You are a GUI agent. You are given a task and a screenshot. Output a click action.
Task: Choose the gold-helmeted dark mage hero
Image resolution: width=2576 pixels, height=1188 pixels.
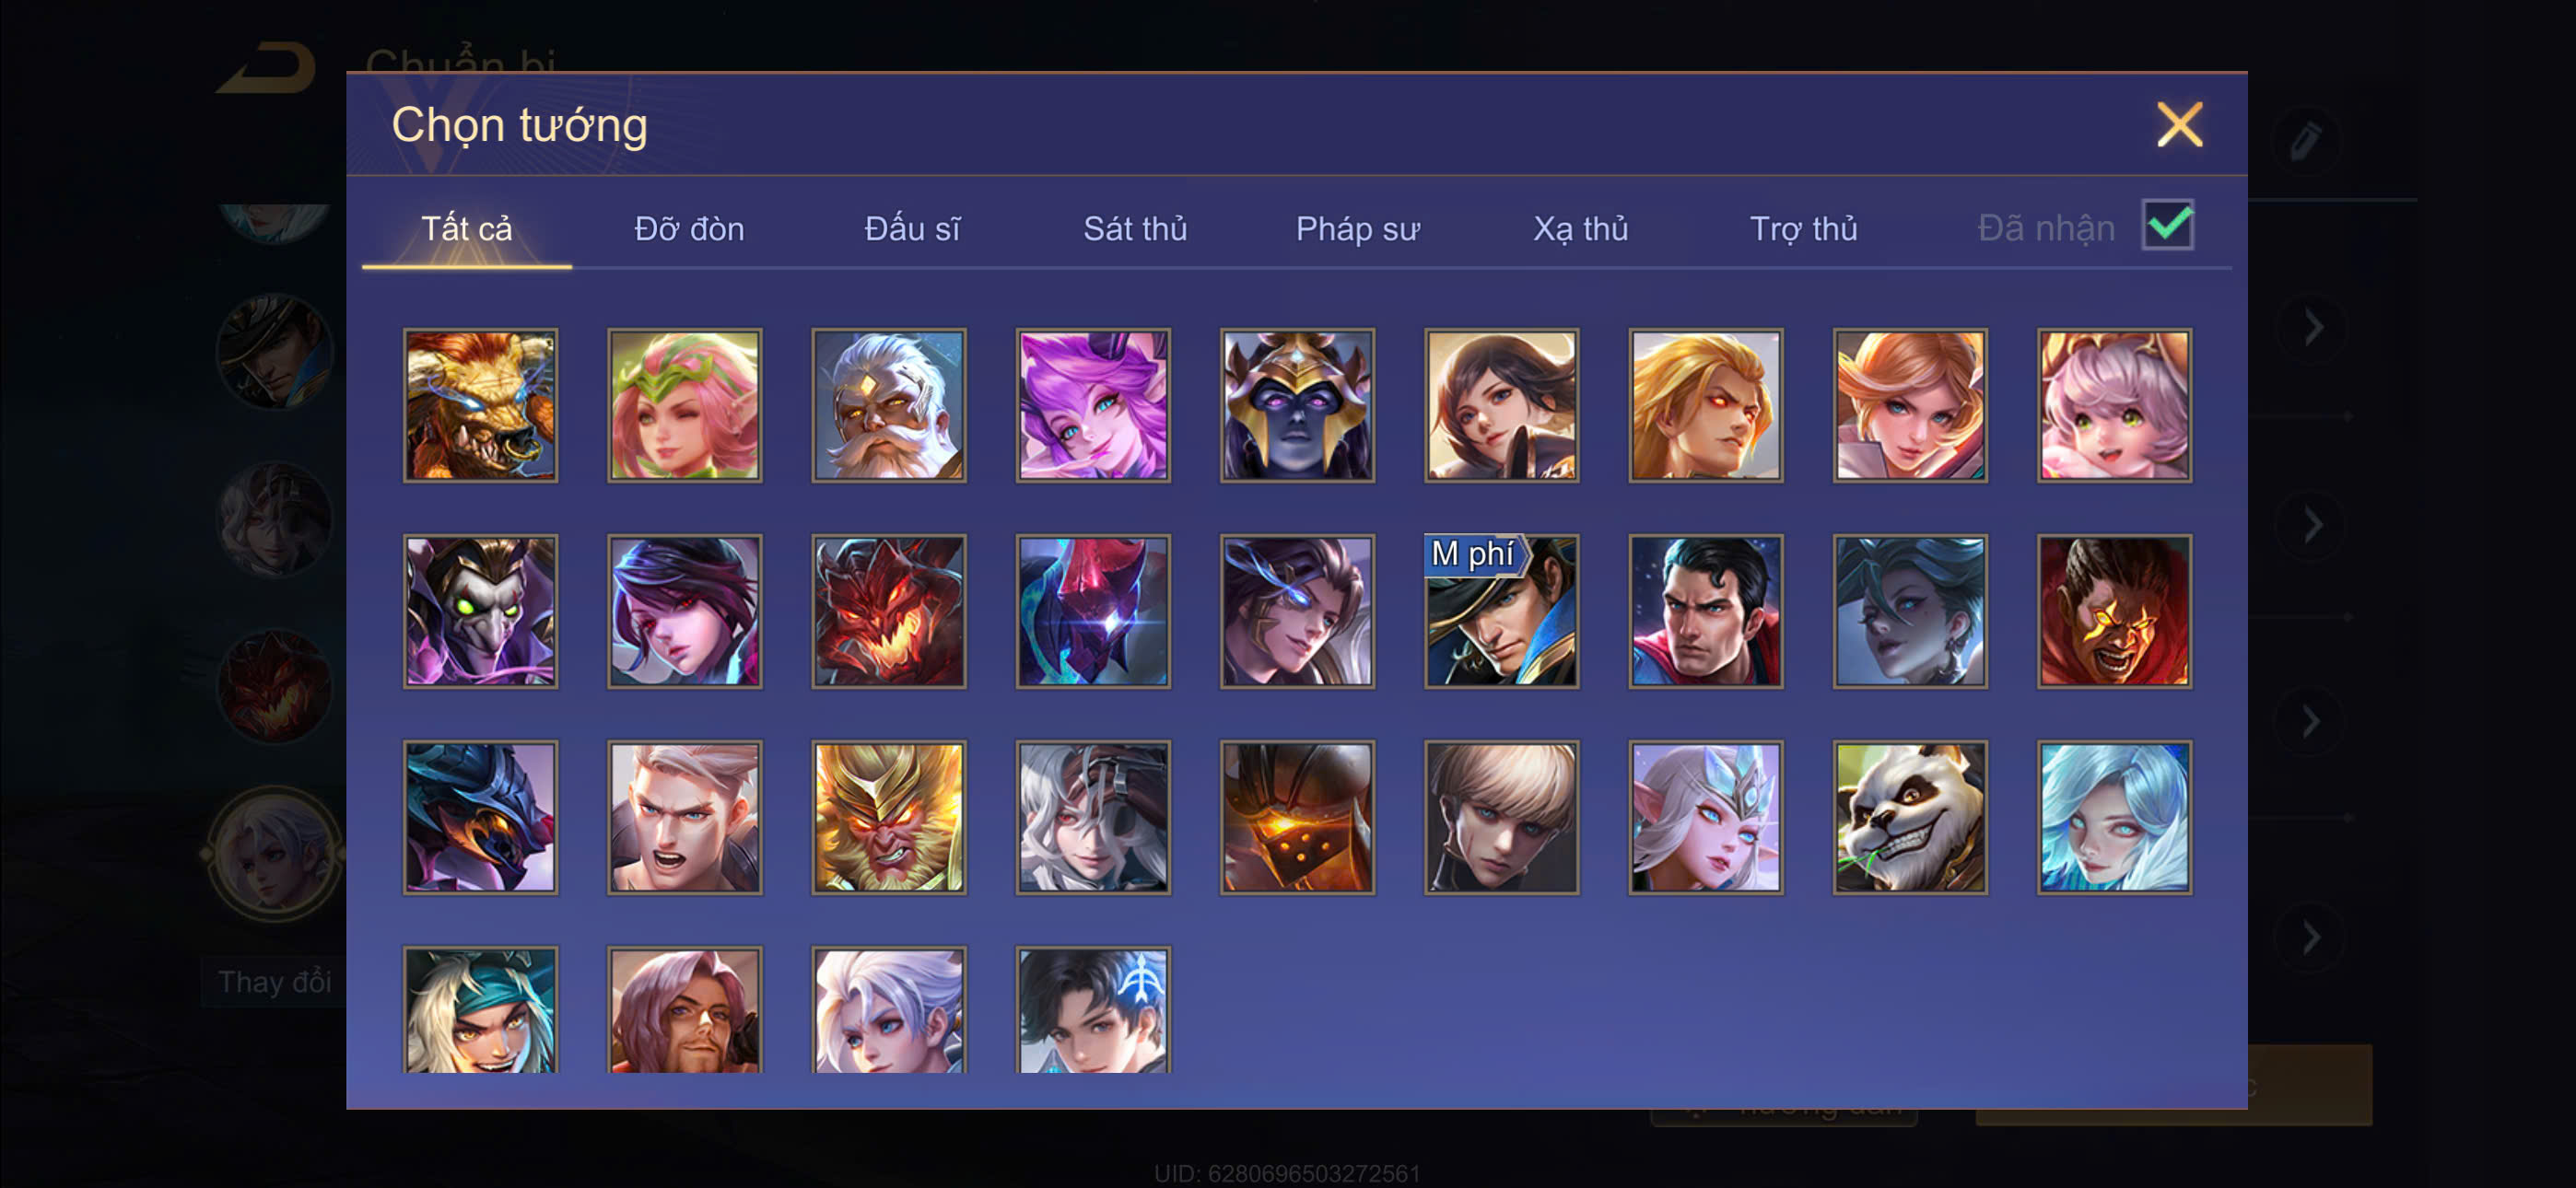(1297, 405)
